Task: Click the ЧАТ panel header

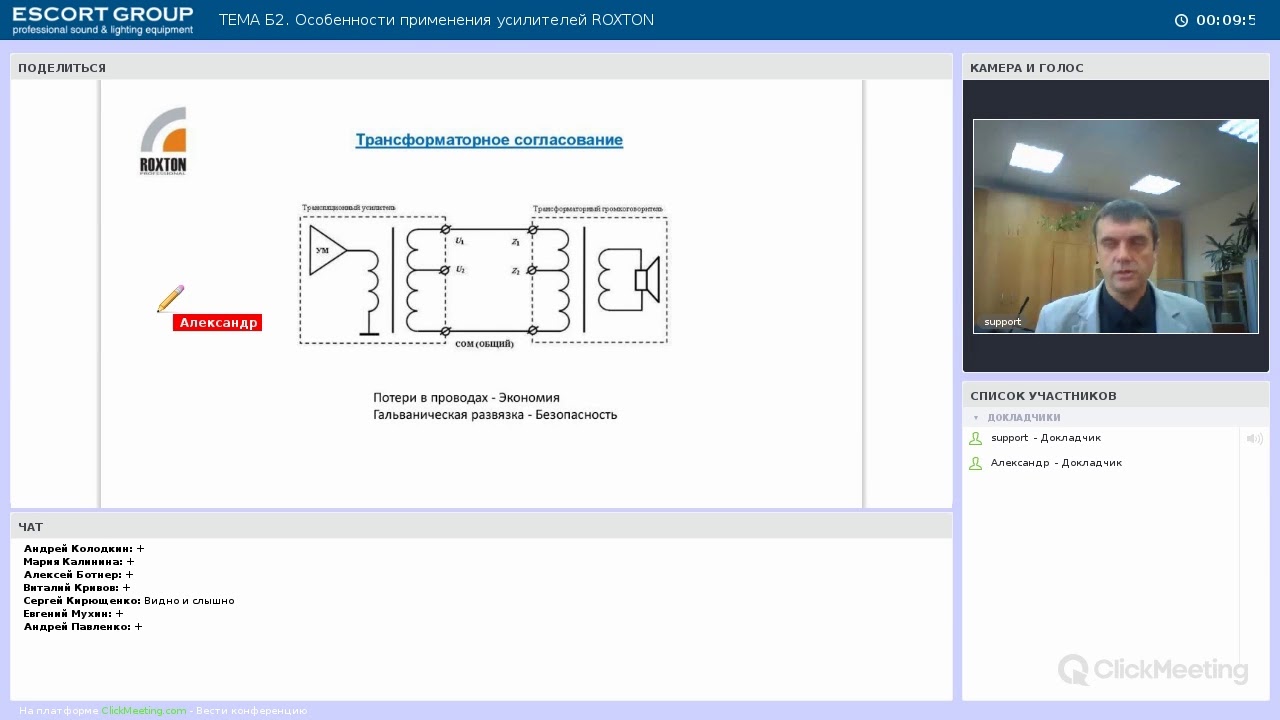Action: pyautogui.click(x=481, y=526)
